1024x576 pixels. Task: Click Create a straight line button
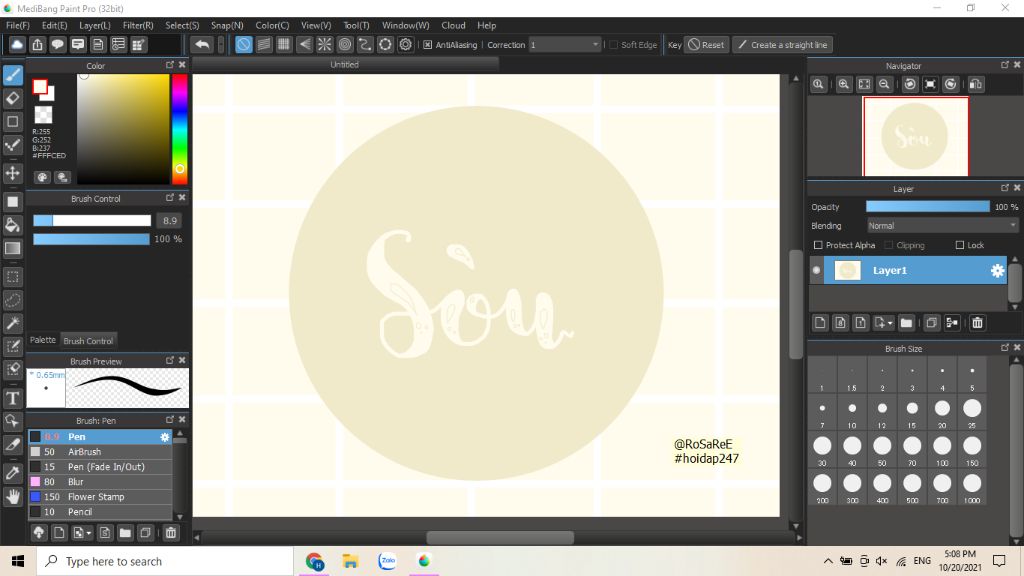coord(782,45)
